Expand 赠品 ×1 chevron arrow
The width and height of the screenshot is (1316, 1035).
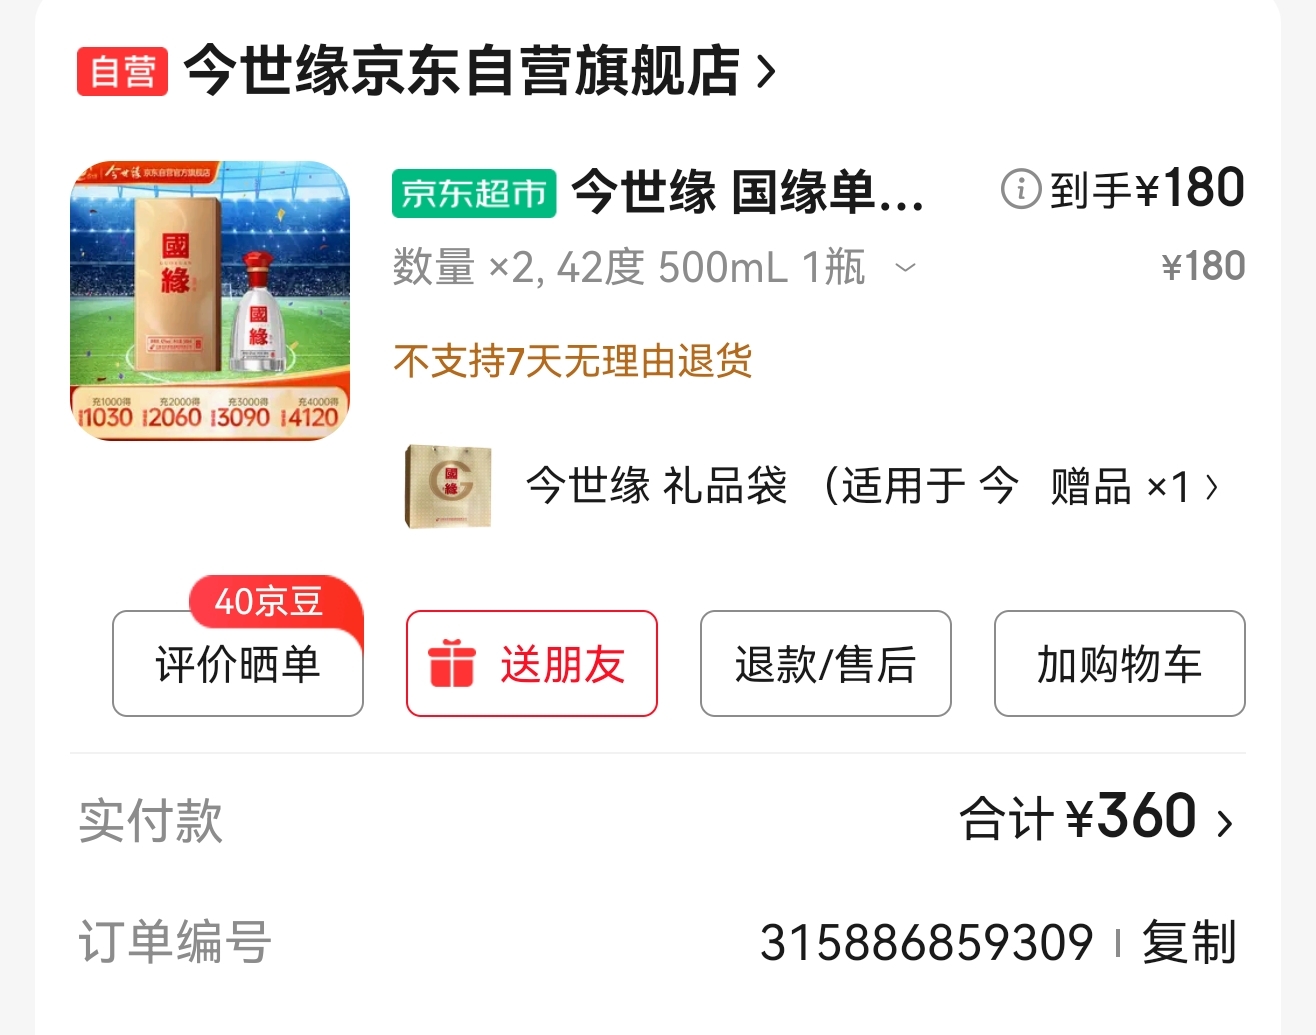[x=1212, y=487]
